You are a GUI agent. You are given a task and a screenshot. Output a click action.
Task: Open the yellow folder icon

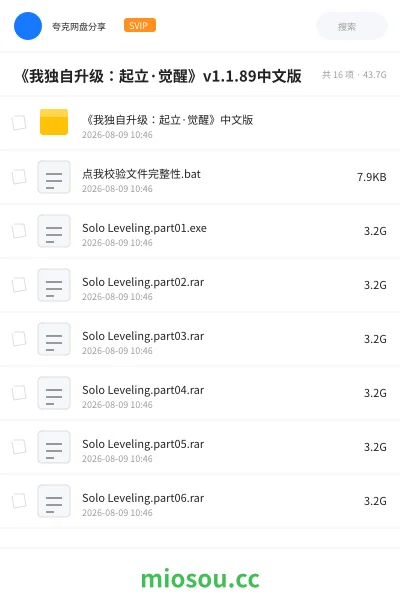(x=54, y=122)
